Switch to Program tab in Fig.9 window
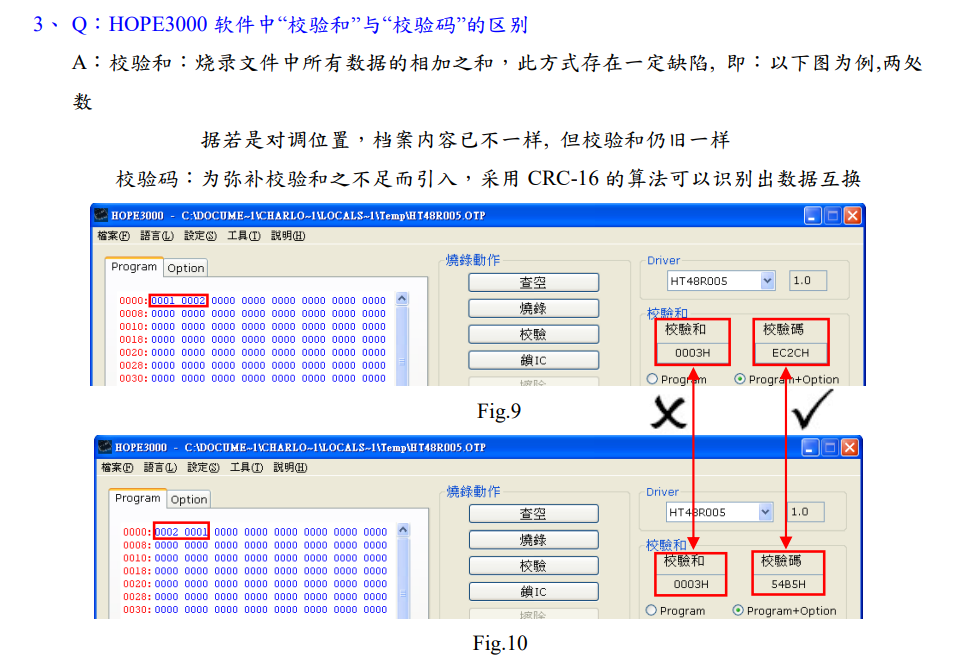Viewport: 978px width, 666px height. tap(134, 267)
